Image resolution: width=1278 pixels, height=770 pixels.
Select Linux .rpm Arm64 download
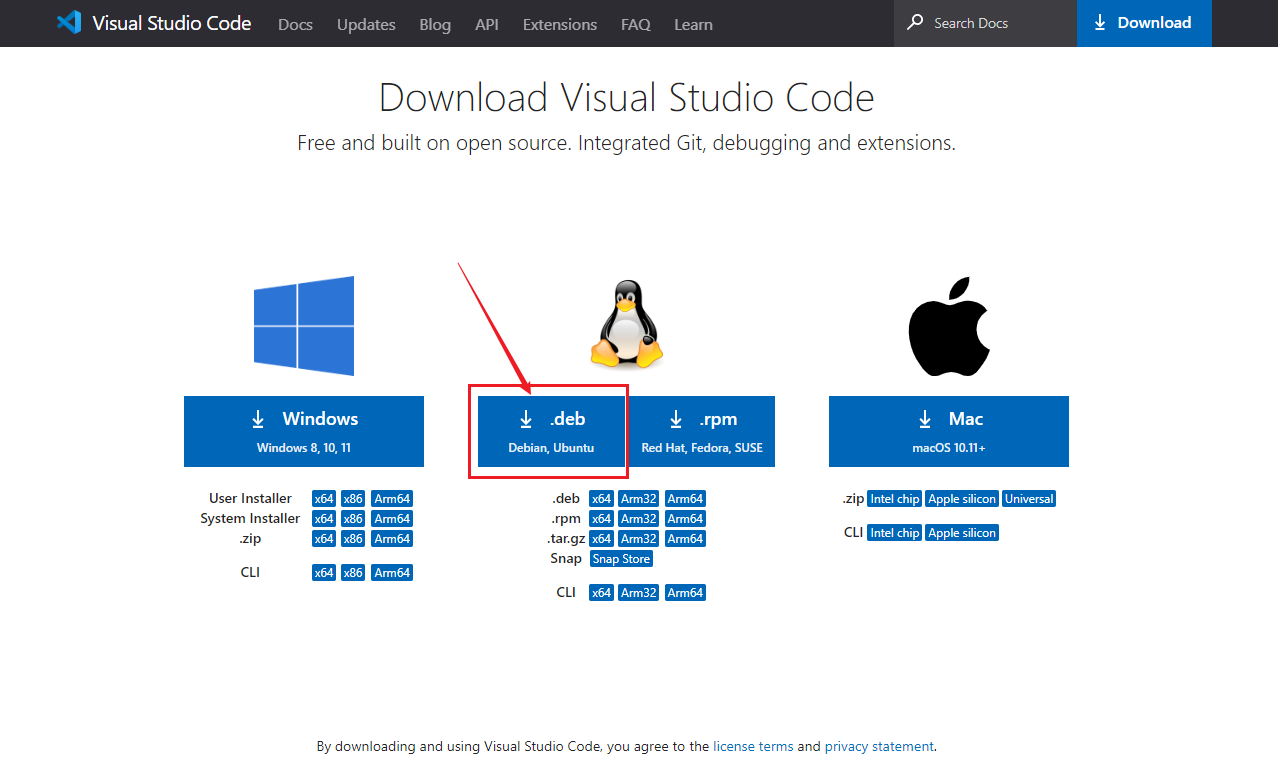685,519
